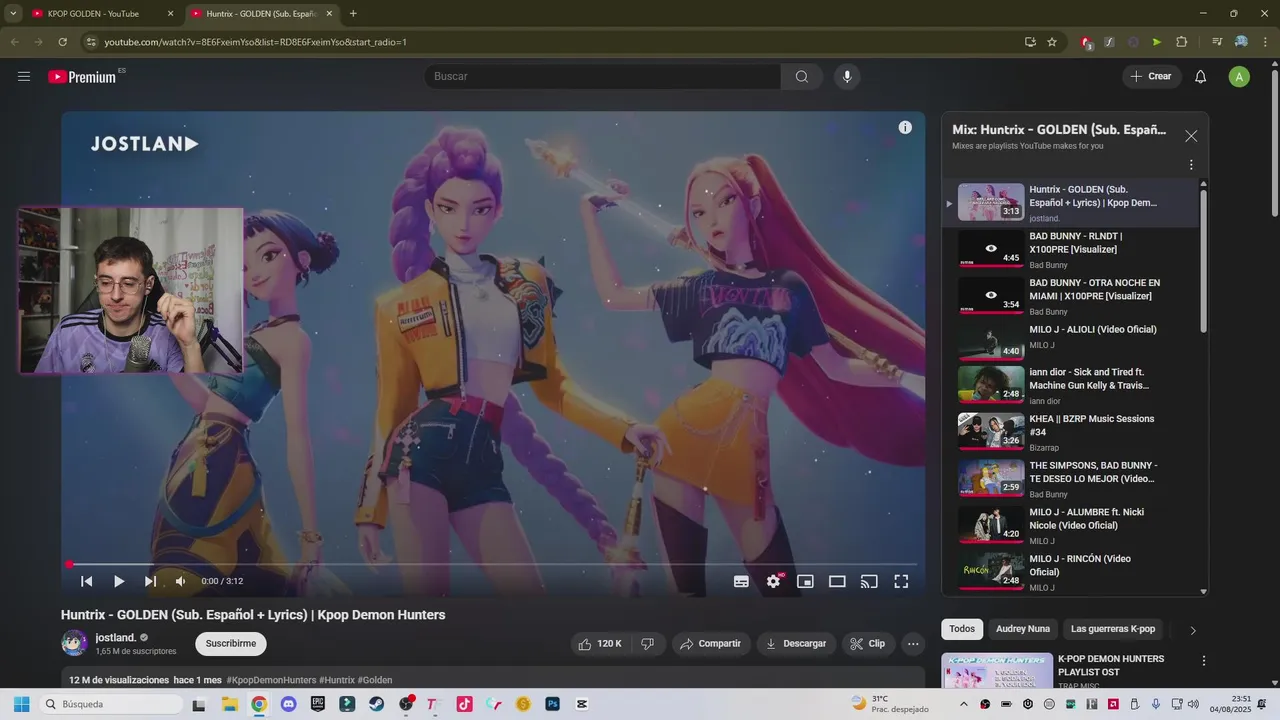The height and width of the screenshot is (720, 1280).
Task: Open Discord from the taskbar
Action: [288, 704]
